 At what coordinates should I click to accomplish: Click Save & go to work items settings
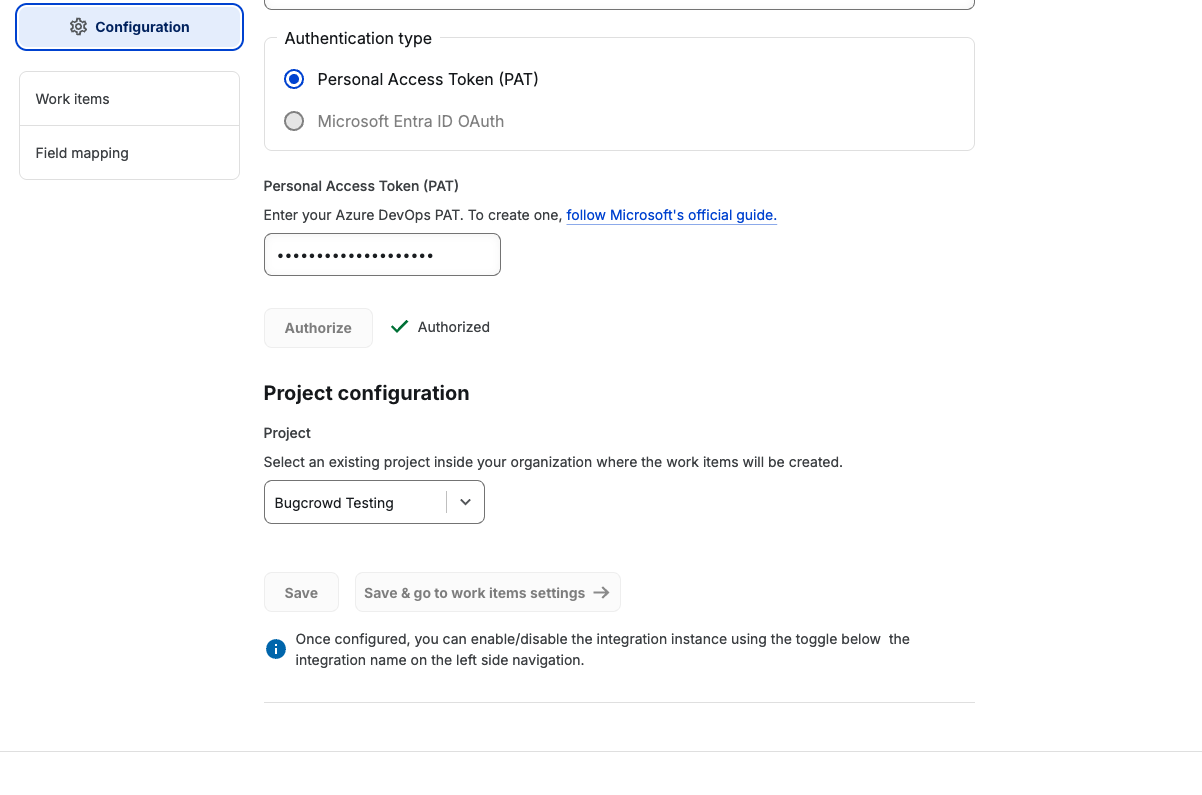[x=474, y=593]
